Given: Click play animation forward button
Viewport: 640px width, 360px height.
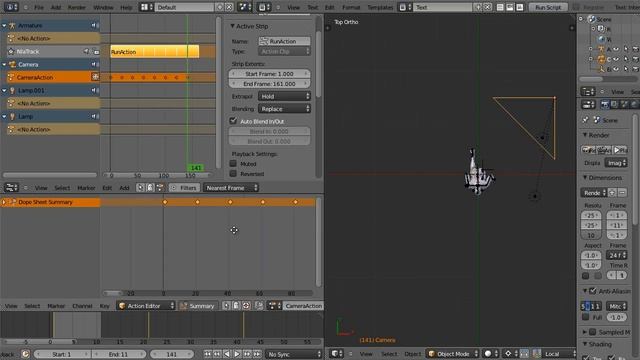Looking at the screenshot, I should 237,354.
